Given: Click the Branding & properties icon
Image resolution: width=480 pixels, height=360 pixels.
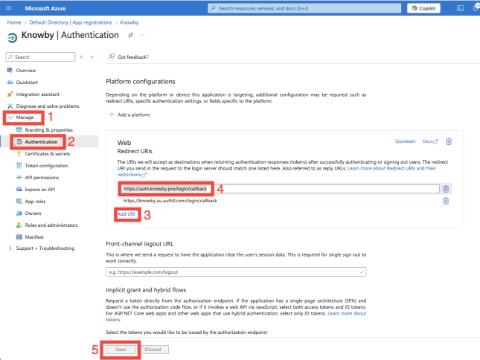Looking at the screenshot, I should (x=19, y=130).
